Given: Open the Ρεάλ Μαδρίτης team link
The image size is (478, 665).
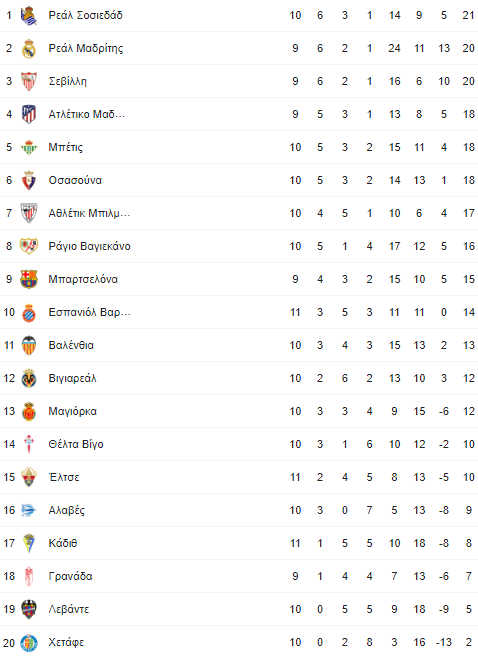Looking at the screenshot, I should [86, 48].
